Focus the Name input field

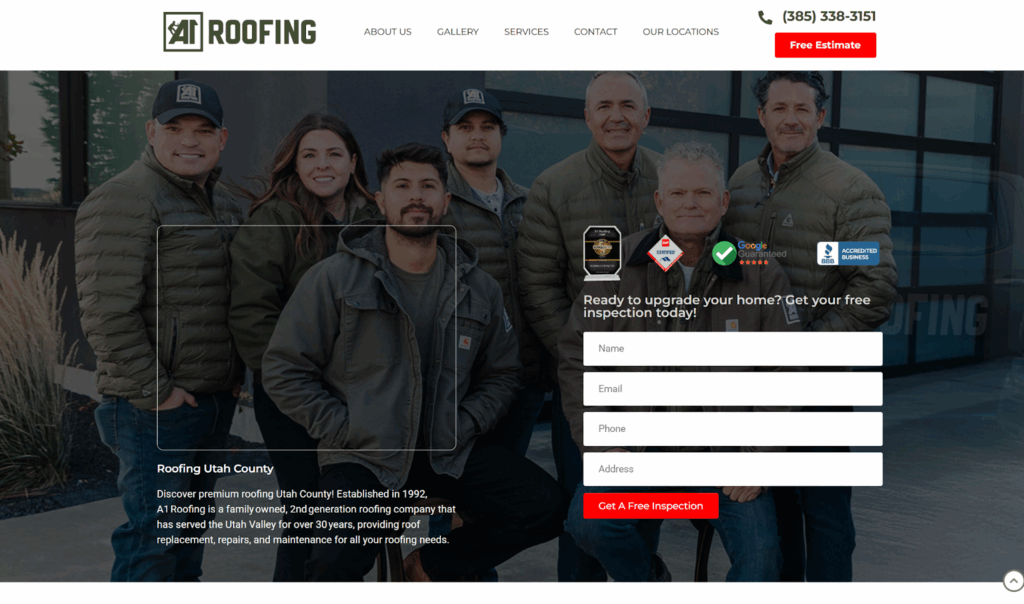click(x=733, y=349)
